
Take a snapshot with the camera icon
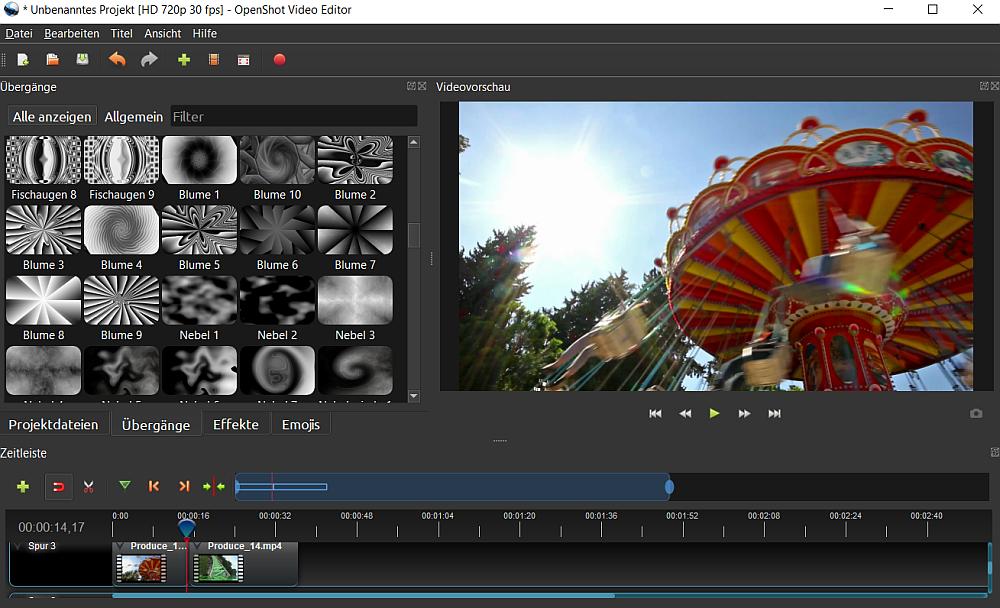tap(976, 413)
